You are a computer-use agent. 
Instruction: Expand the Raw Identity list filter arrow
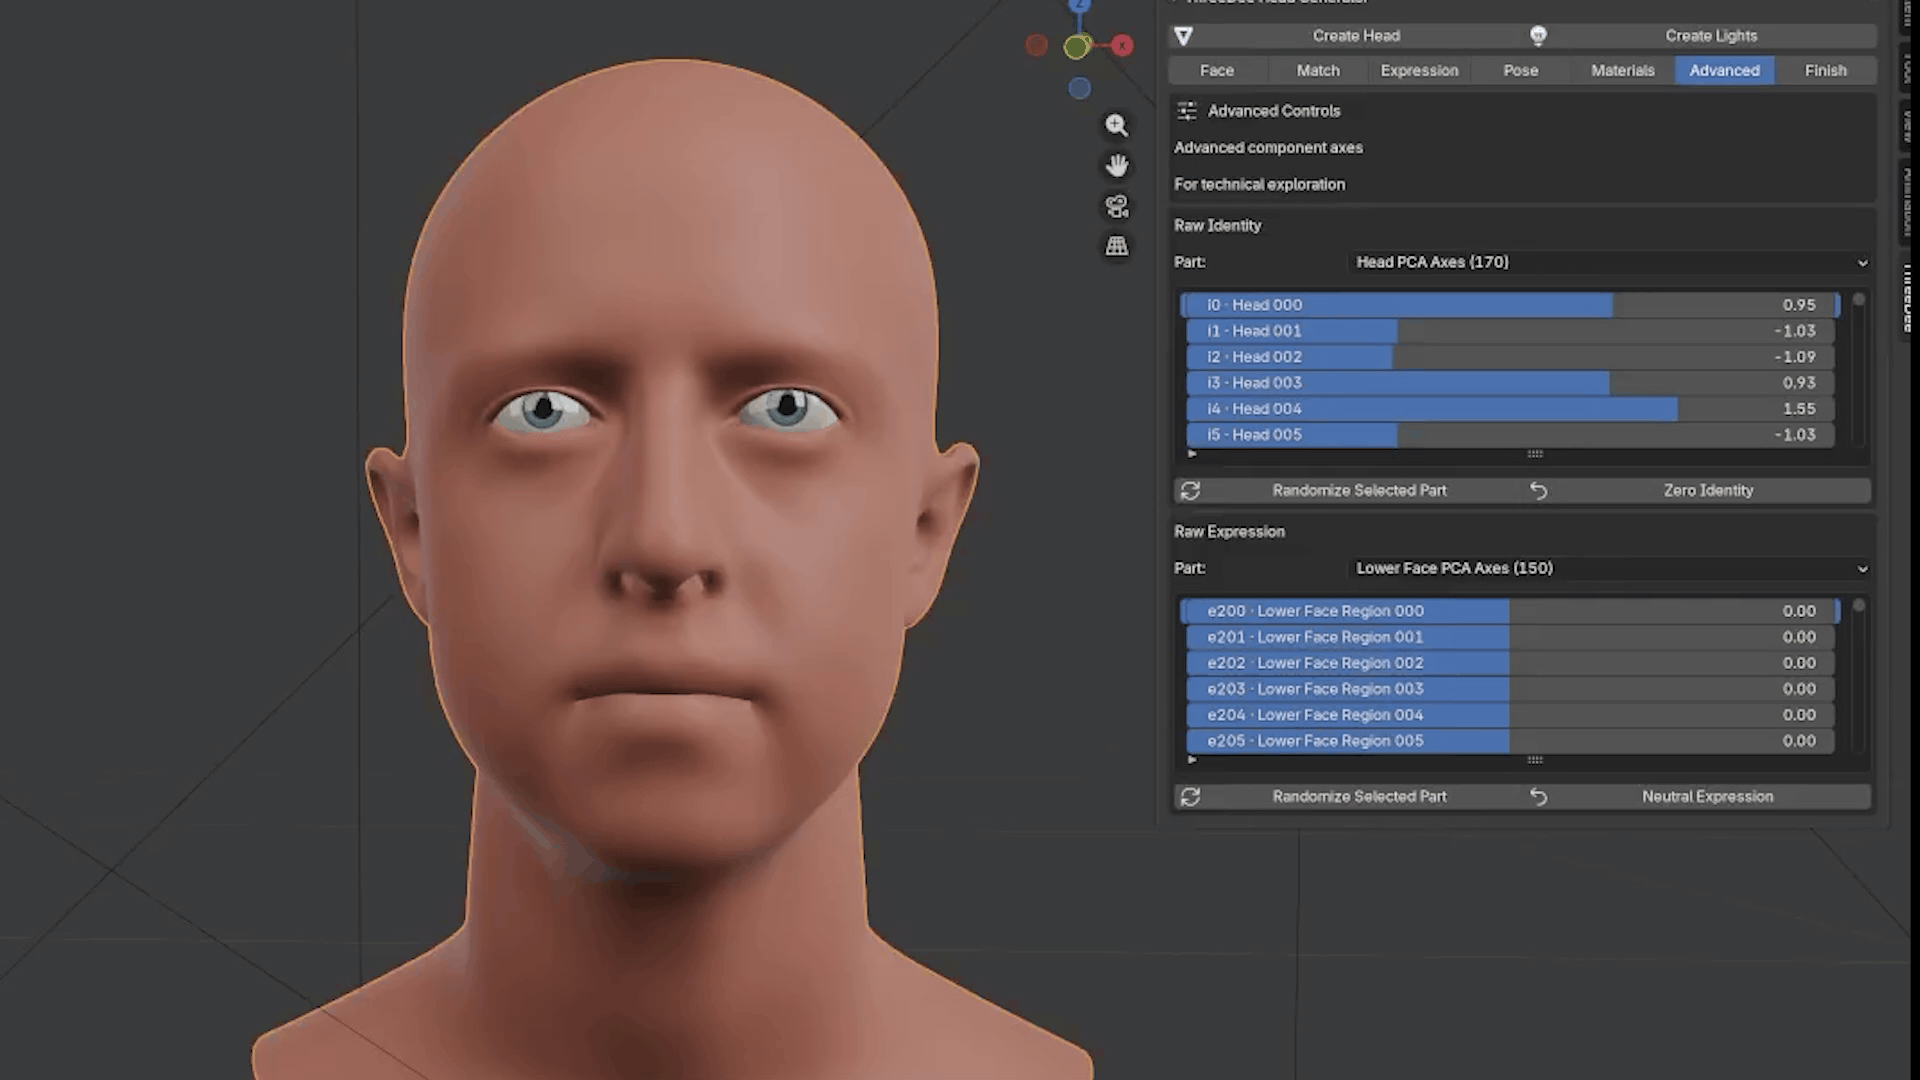(1192, 454)
